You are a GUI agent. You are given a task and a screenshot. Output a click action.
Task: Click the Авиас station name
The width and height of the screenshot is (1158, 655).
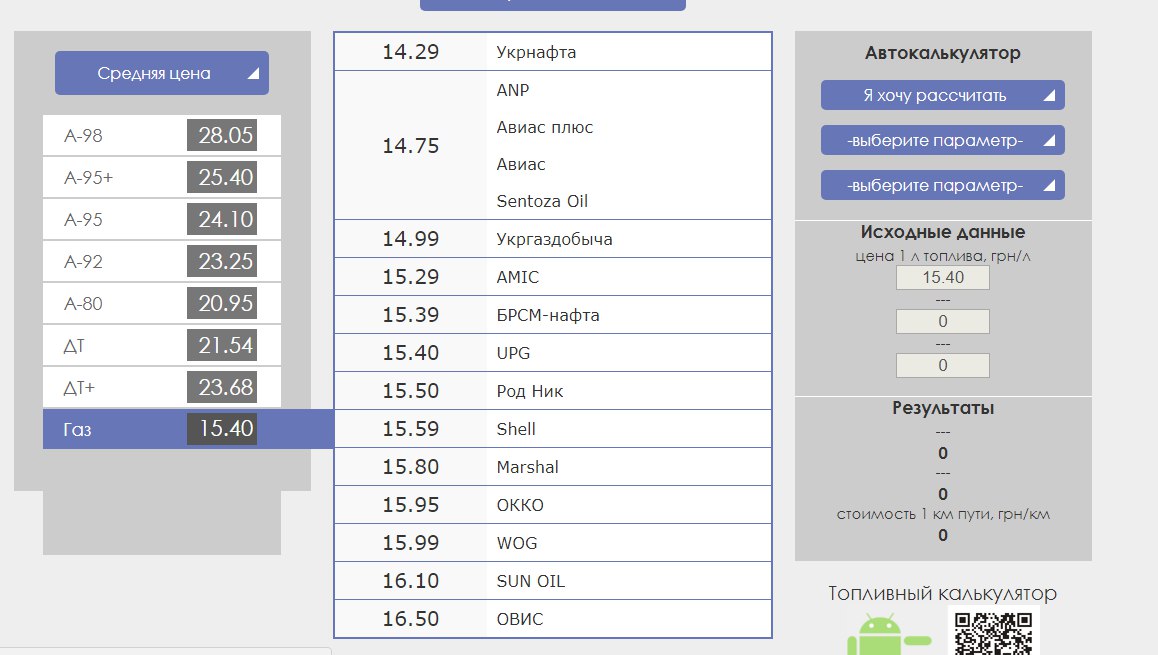[x=521, y=164]
